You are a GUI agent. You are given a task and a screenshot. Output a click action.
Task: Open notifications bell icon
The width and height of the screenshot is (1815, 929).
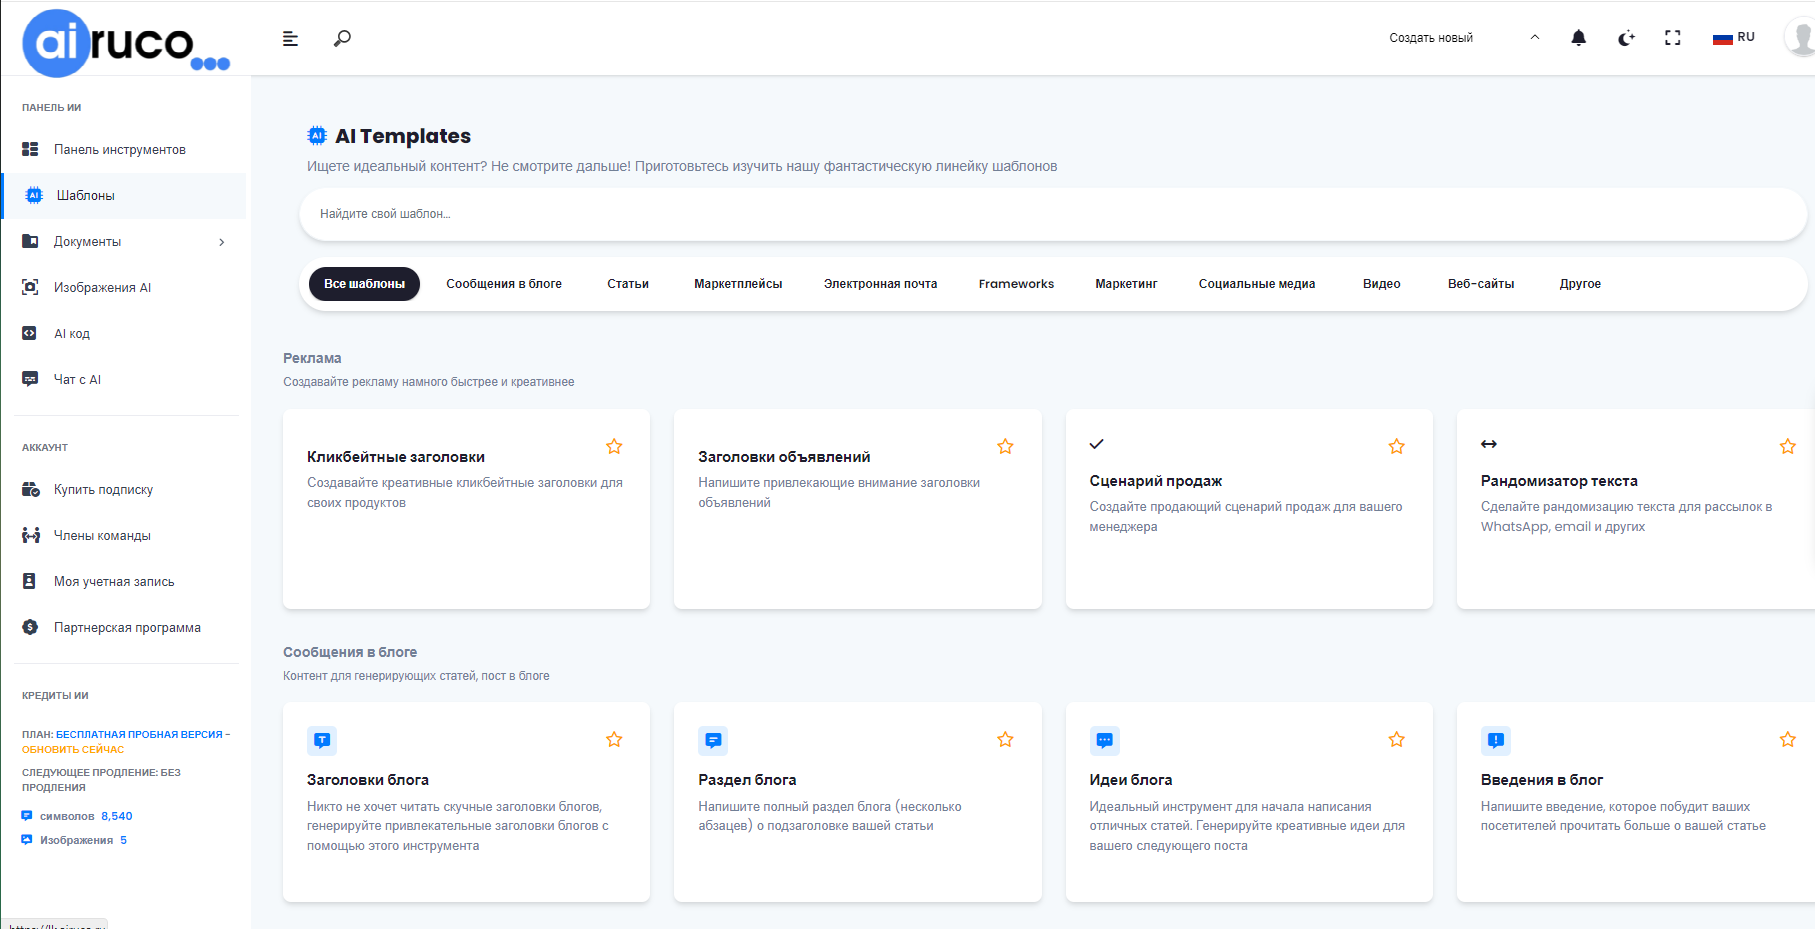click(1578, 37)
